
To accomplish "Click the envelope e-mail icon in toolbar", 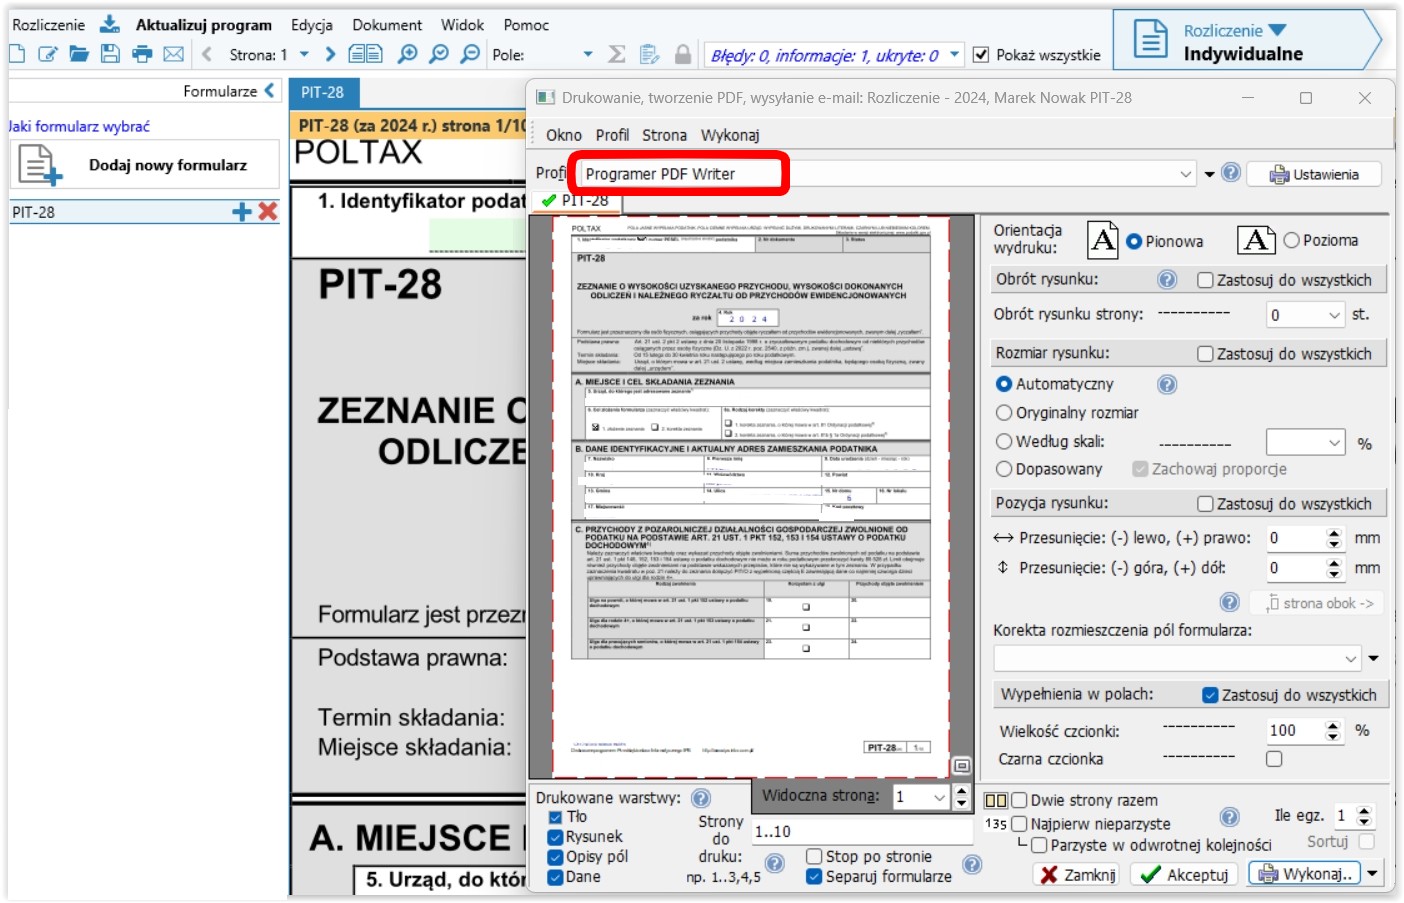I will [174, 54].
